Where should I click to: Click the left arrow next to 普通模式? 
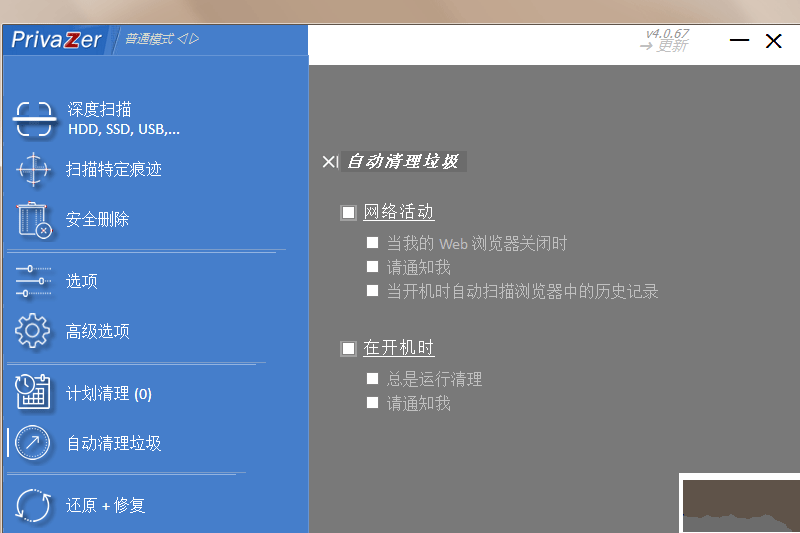[x=182, y=39]
